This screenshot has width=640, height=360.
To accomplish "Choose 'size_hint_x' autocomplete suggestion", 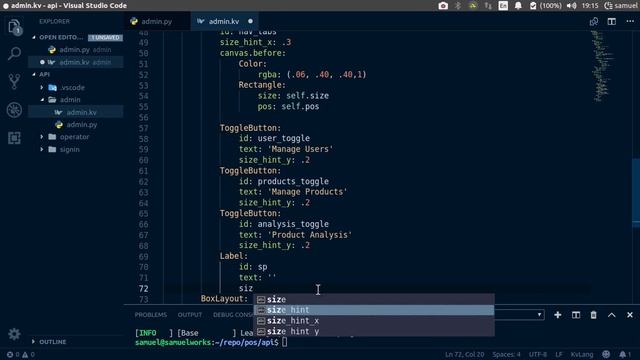I will pyautogui.click(x=374, y=320).
